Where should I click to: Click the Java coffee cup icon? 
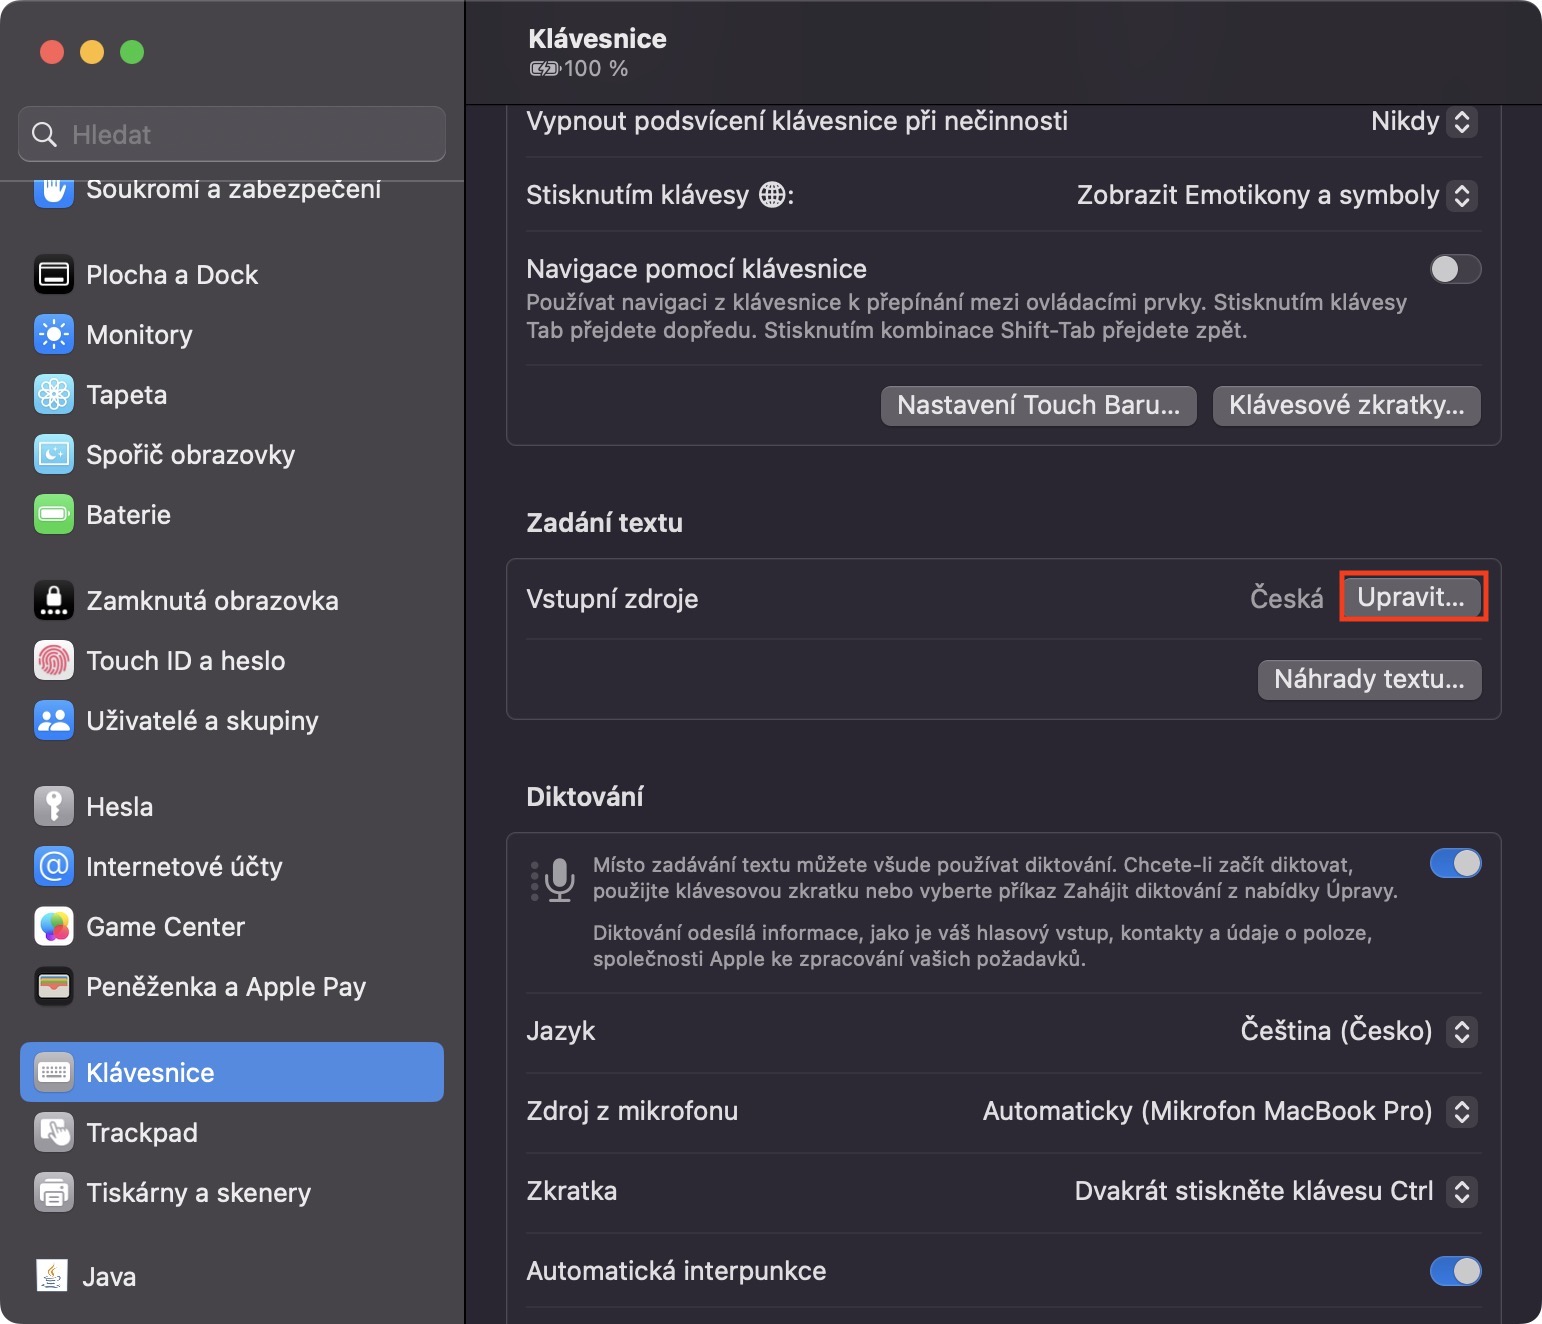coord(52,1276)
